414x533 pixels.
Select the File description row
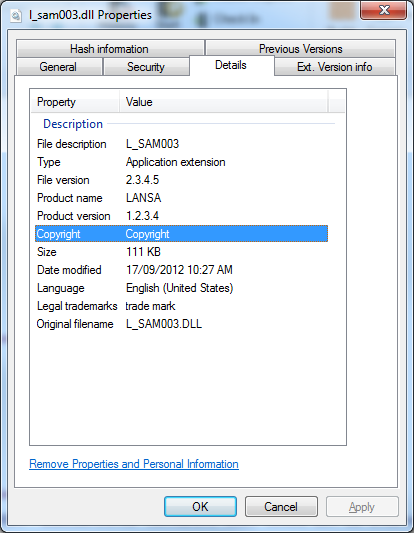click(x=182, y=144)
